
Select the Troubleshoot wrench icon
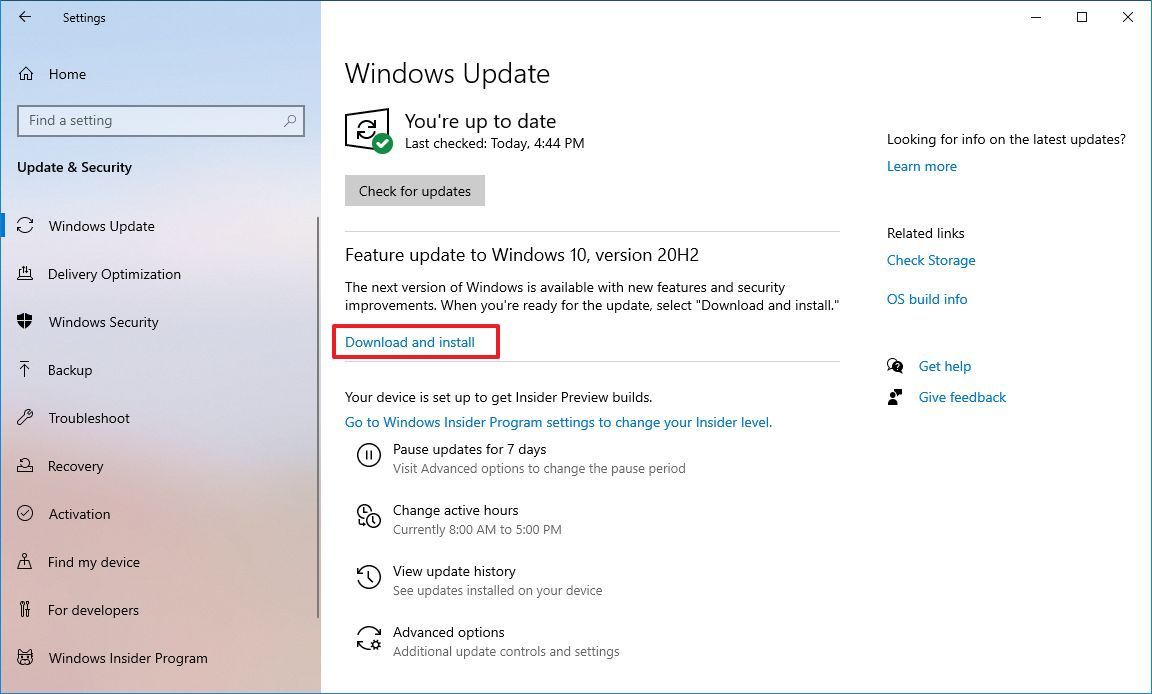click(24, 418)
